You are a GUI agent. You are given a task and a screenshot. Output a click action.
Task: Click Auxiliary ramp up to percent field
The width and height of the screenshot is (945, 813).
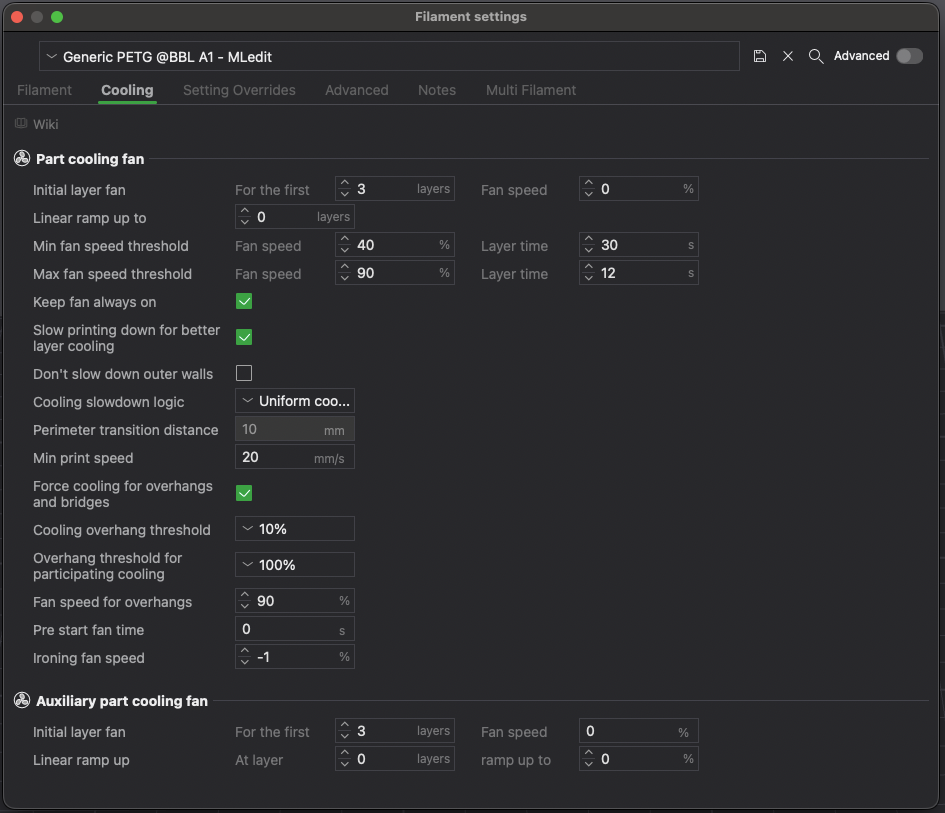639,759
